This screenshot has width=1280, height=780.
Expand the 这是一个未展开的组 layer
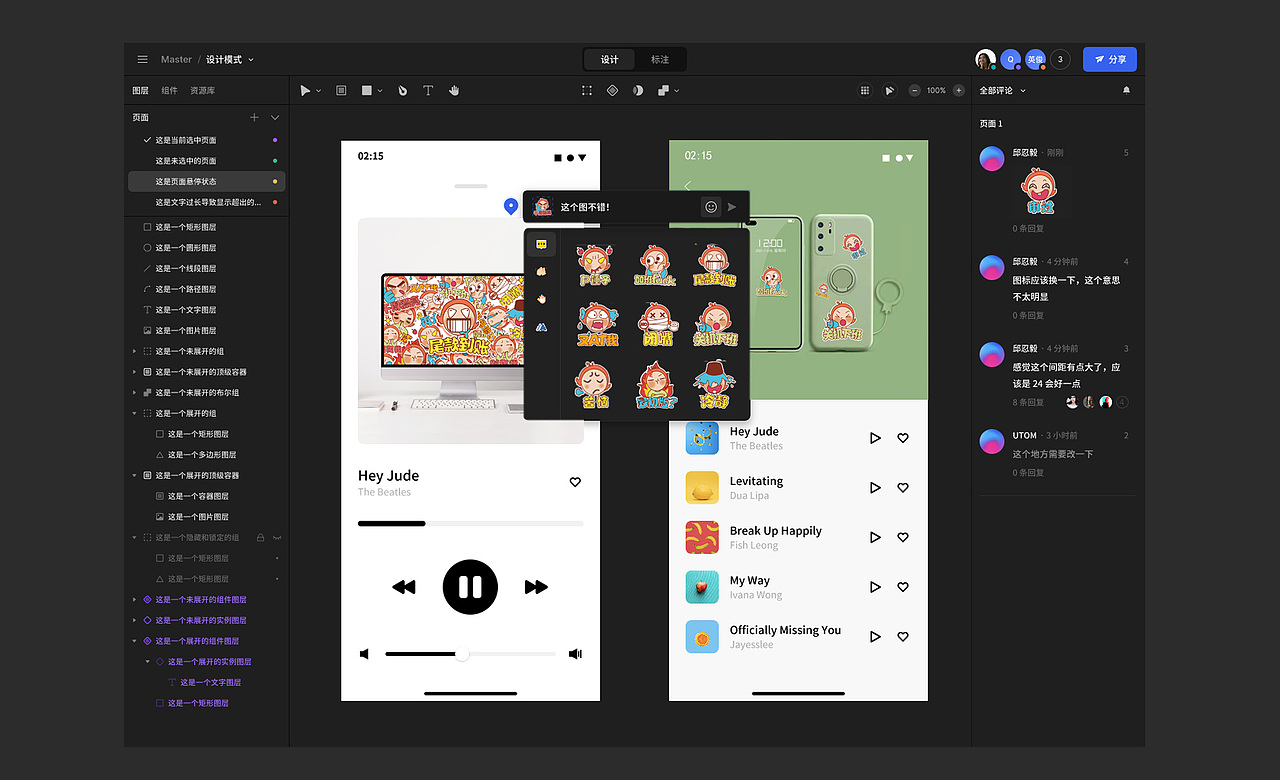tap(135, 351)
